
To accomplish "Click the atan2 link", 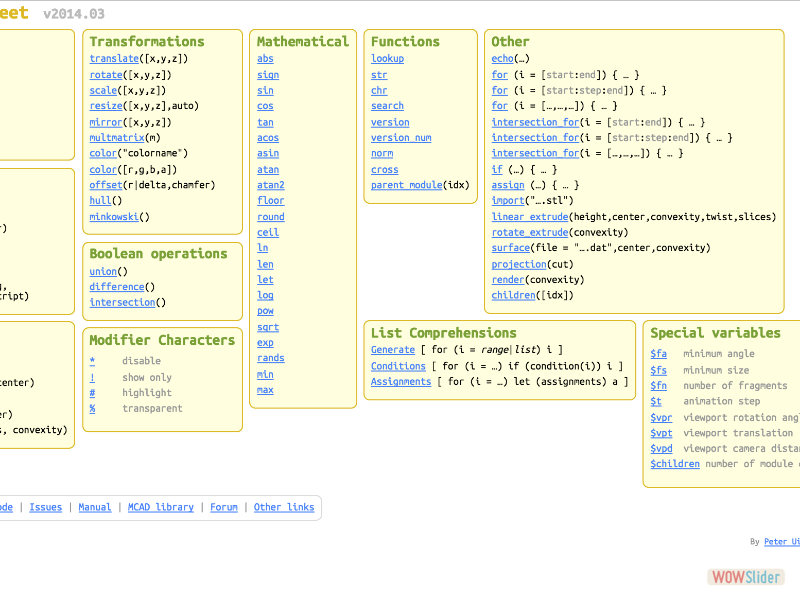I will tap(271, 185).
